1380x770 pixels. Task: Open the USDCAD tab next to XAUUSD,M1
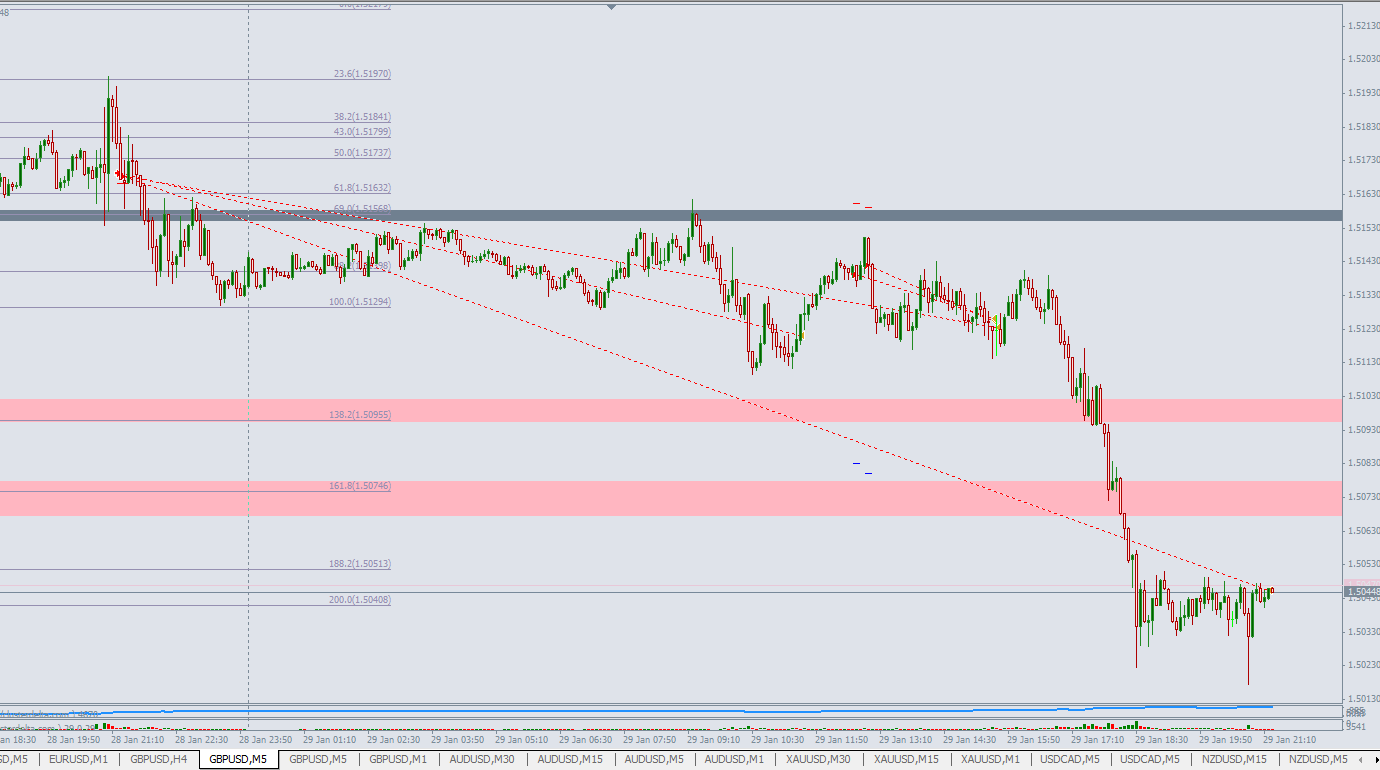point(1070,760)
